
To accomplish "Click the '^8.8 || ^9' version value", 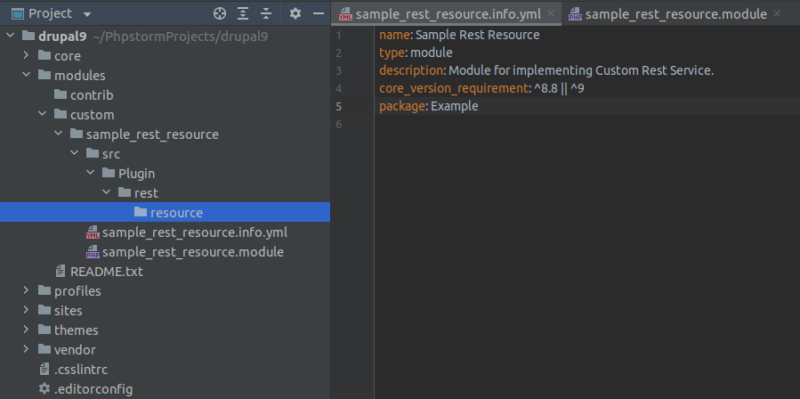I will 559,88.
